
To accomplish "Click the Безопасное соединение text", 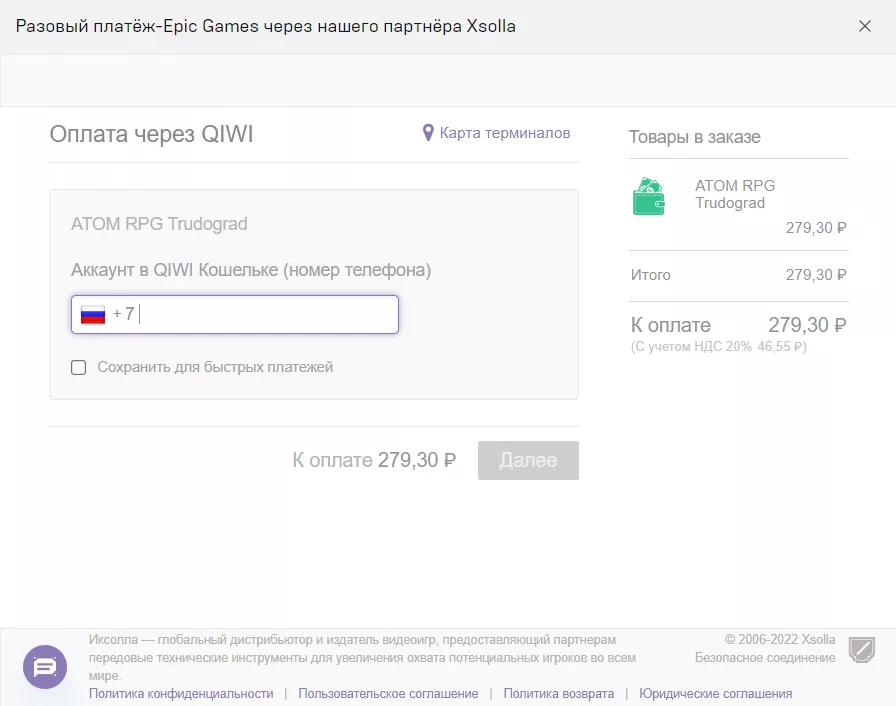I will pyautogui.click(x=765, y=657).
